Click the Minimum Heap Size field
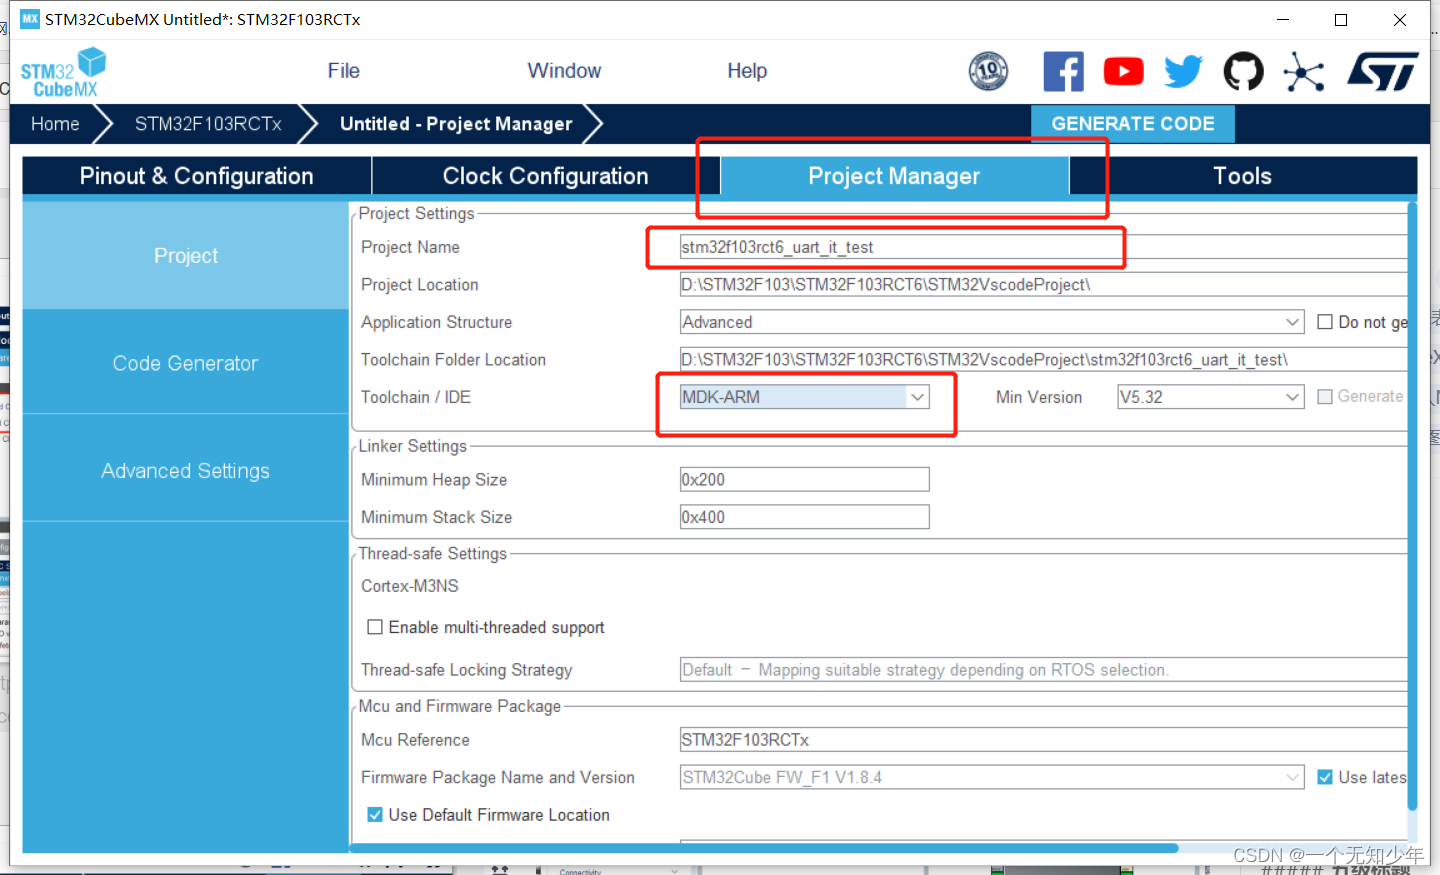Image resolution: width=1440 pixels, height=875 pixels. point(805,480)
